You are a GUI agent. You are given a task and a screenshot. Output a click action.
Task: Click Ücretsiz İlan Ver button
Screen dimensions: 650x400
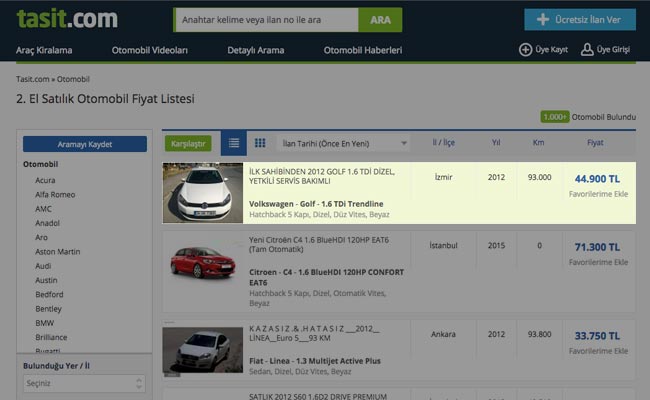pos(580,19)
